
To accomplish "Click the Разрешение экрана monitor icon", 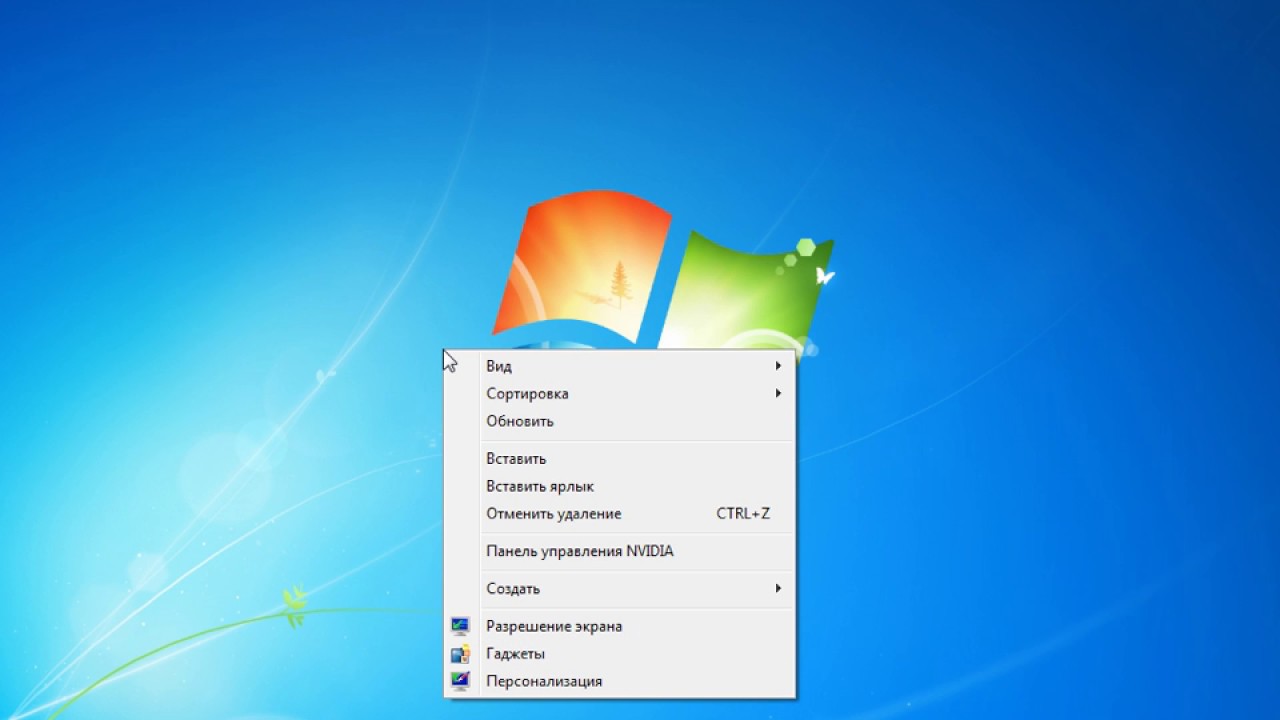I will (460, 626).
